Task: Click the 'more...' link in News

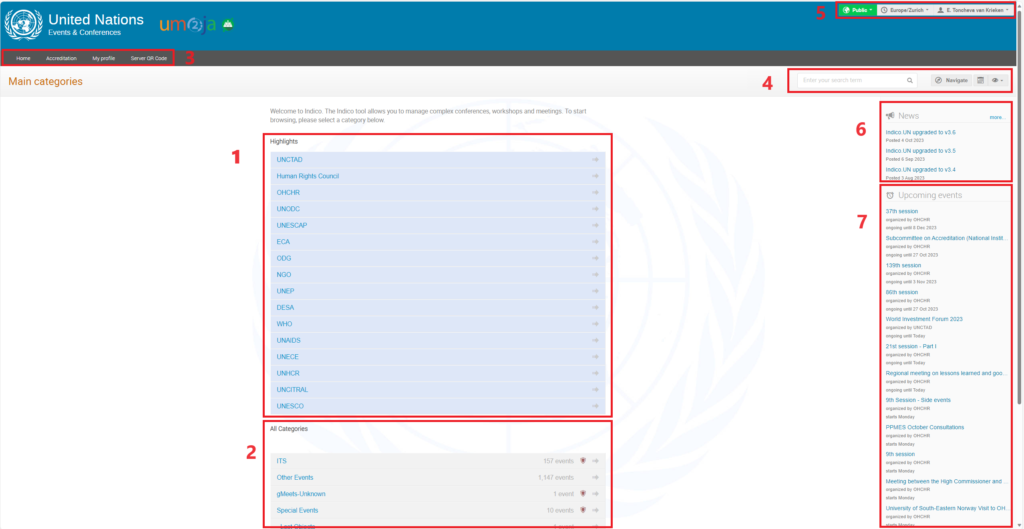Action: pyautogui.click(x=997, y=118)
